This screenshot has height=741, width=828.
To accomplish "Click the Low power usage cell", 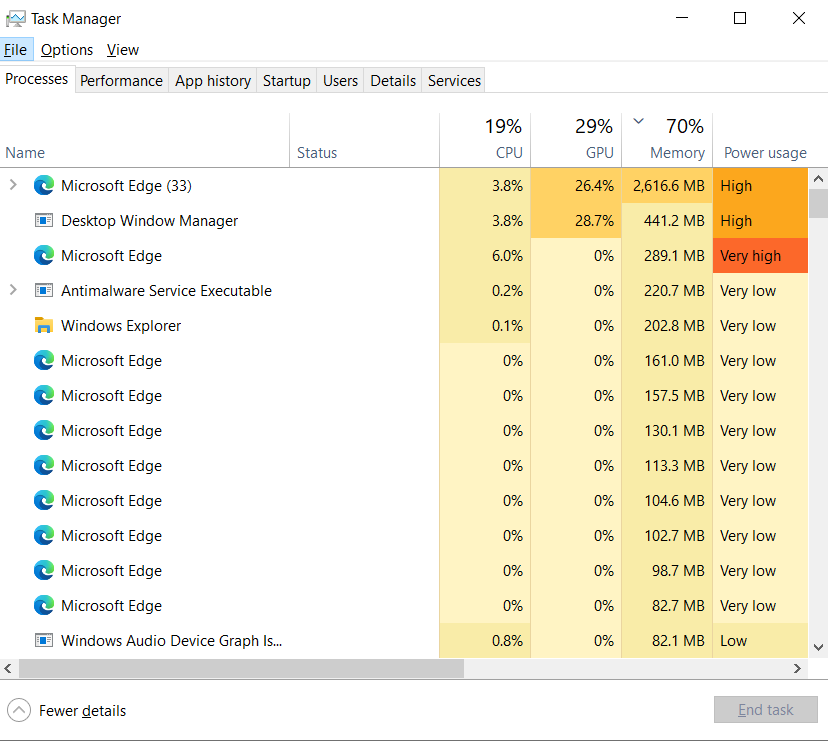I will tap(760, 641).
